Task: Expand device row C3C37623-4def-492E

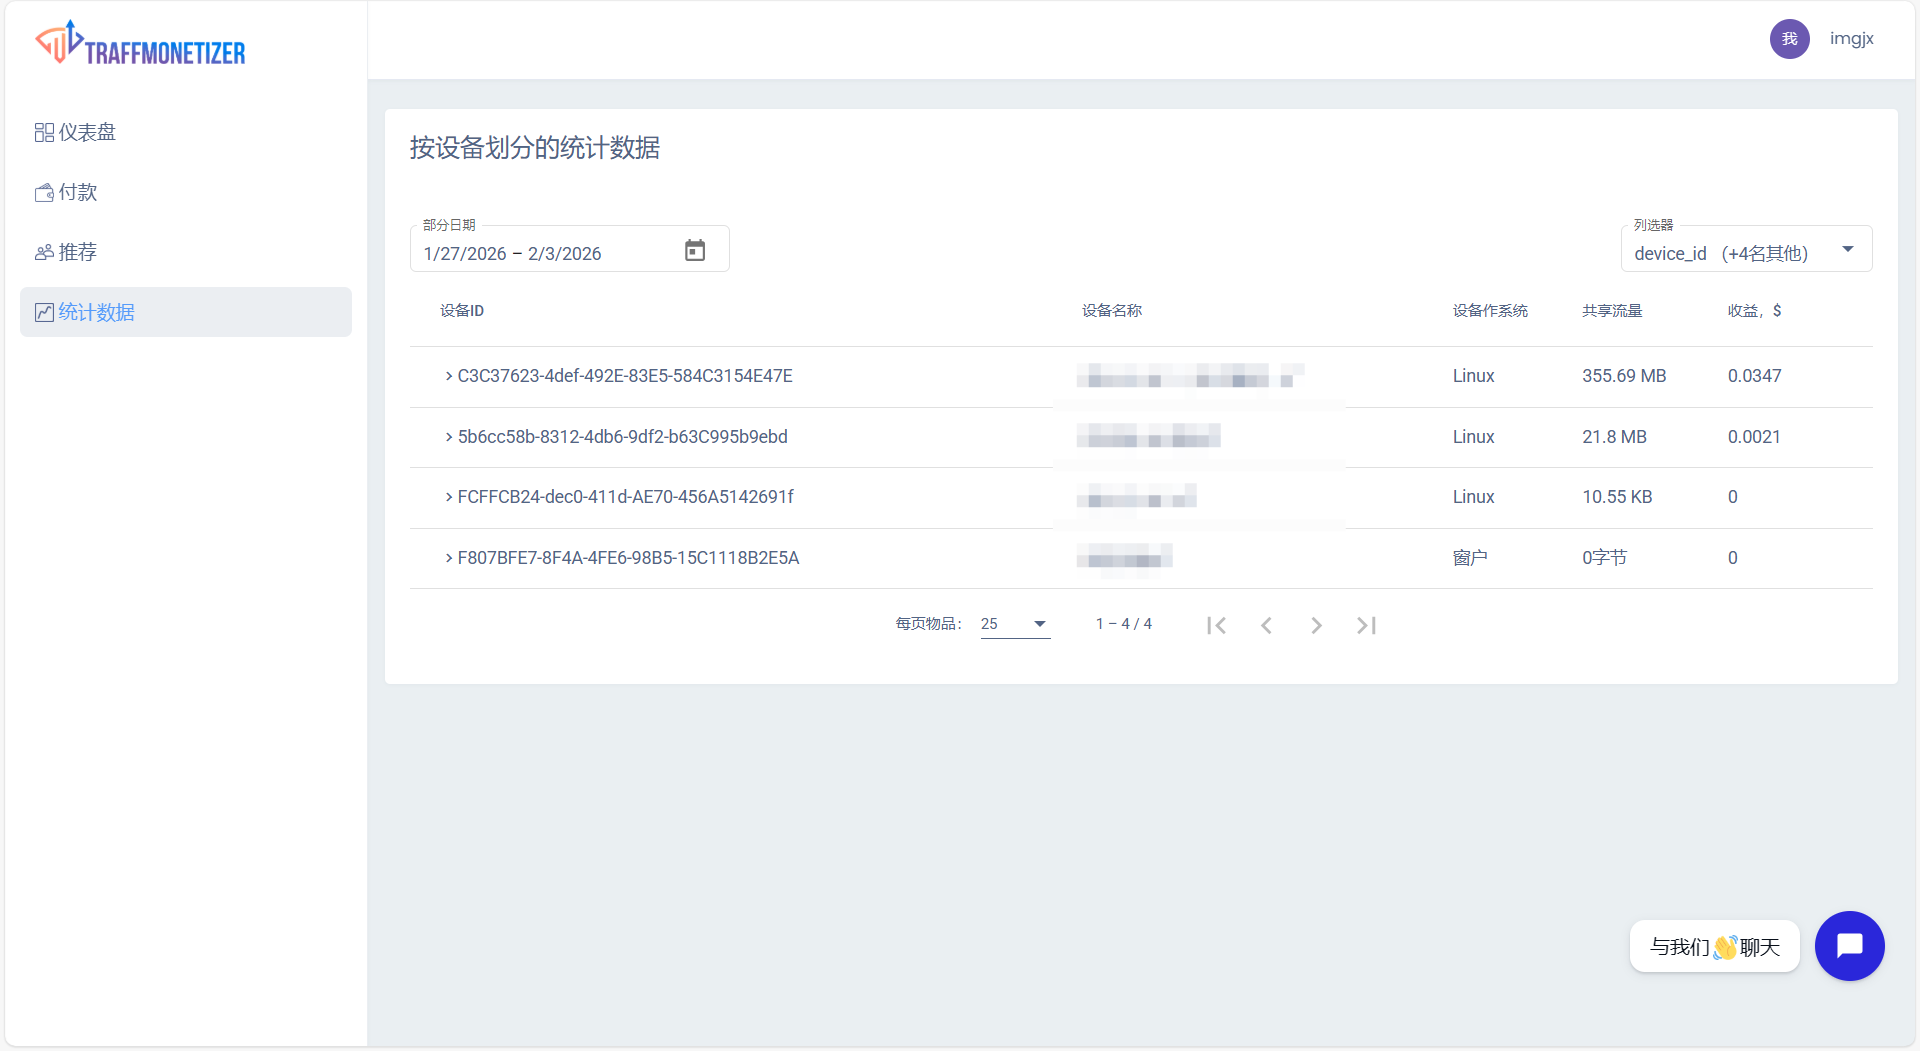Action: point(449,376)
